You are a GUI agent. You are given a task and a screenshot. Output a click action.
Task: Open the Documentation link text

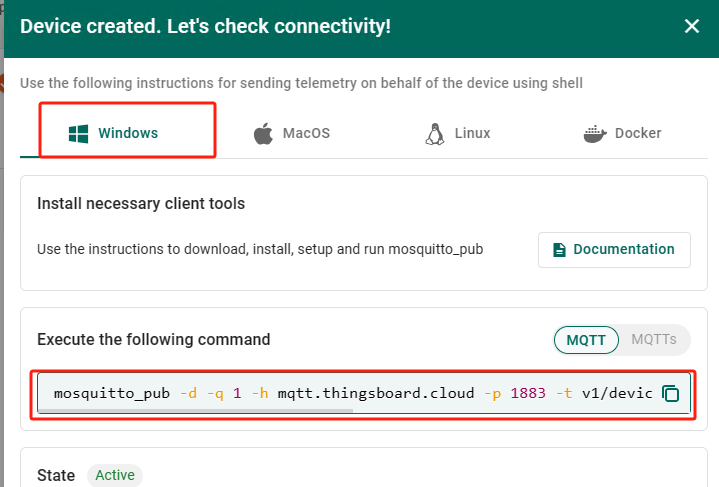pyautogui.click(x=624, y=249)
